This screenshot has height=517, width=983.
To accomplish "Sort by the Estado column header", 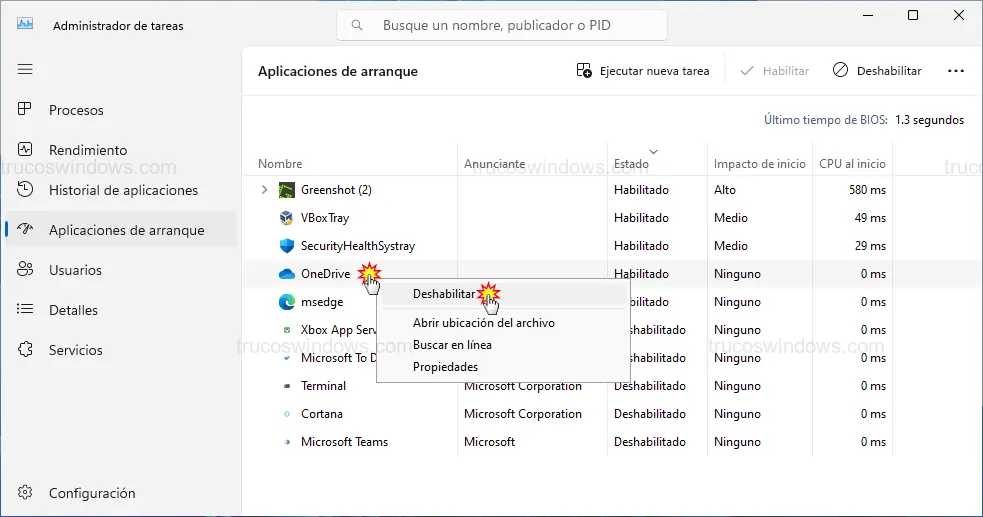I will point(631,164).
